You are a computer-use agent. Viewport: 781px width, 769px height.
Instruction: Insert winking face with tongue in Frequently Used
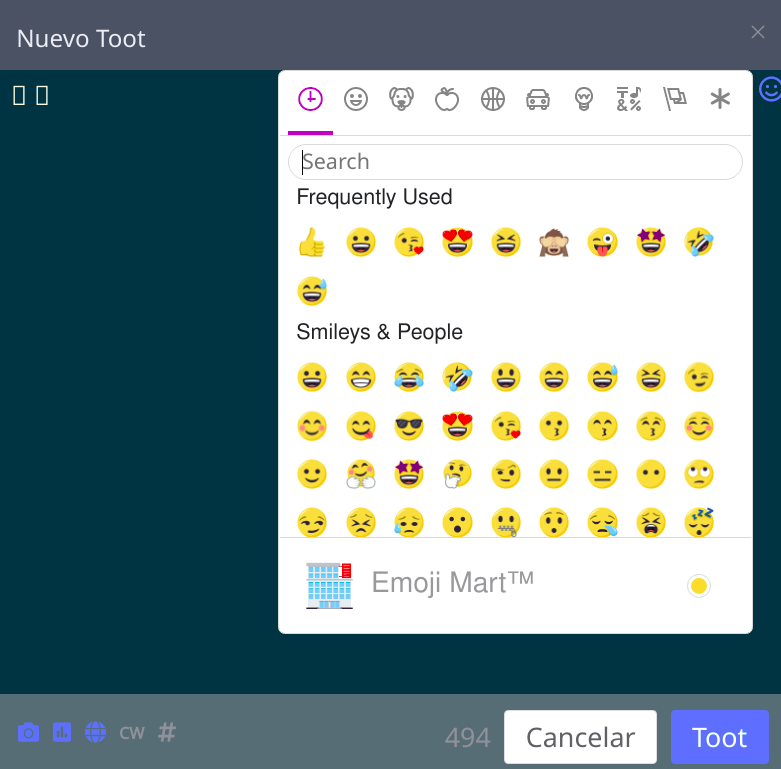(602, 243)
